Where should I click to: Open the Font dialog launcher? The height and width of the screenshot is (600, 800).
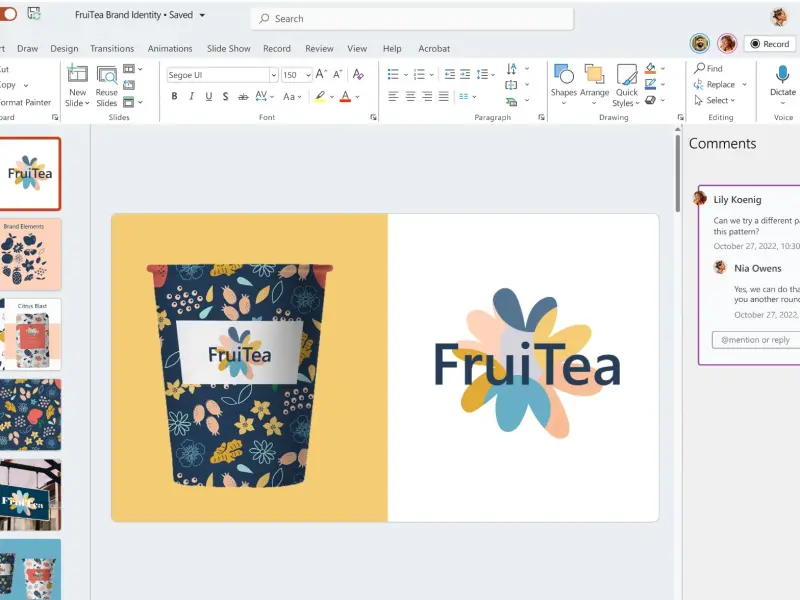(x=373, y=117)
